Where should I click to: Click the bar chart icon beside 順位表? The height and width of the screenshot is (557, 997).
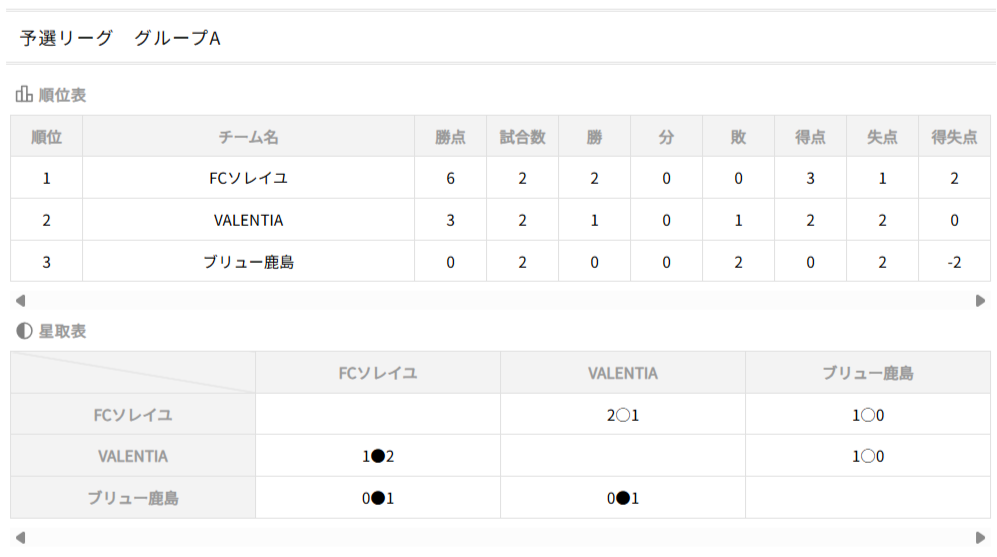23,95
